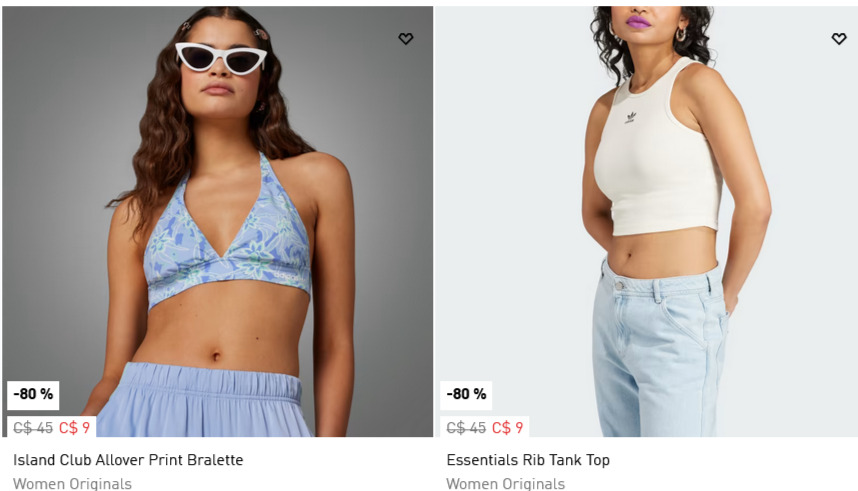
Task: Add Island Club Bralette to wishlist heart
Action: click(405, 39)
